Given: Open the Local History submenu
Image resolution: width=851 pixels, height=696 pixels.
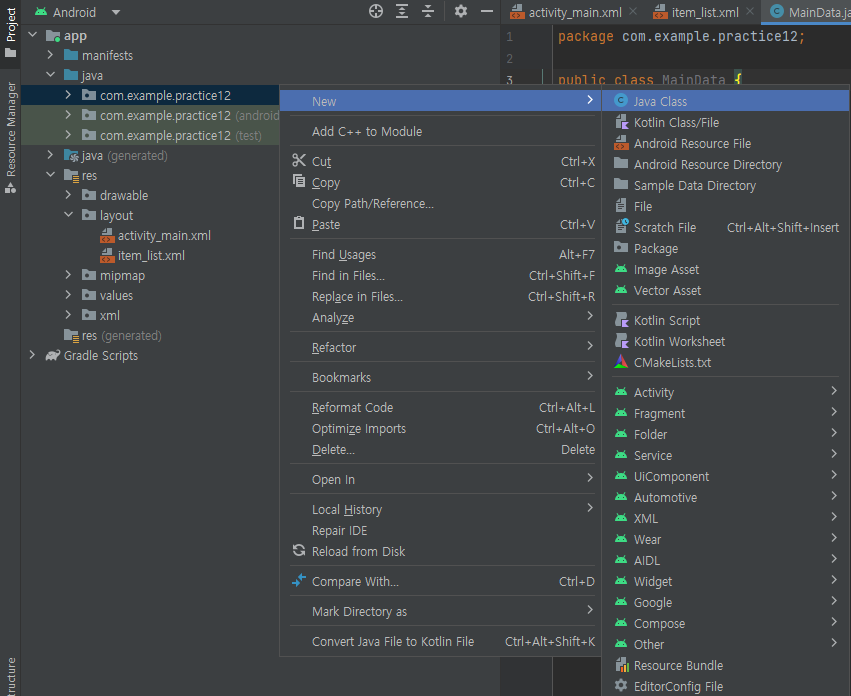Looking at the screenshot, I should pos(441,509).
